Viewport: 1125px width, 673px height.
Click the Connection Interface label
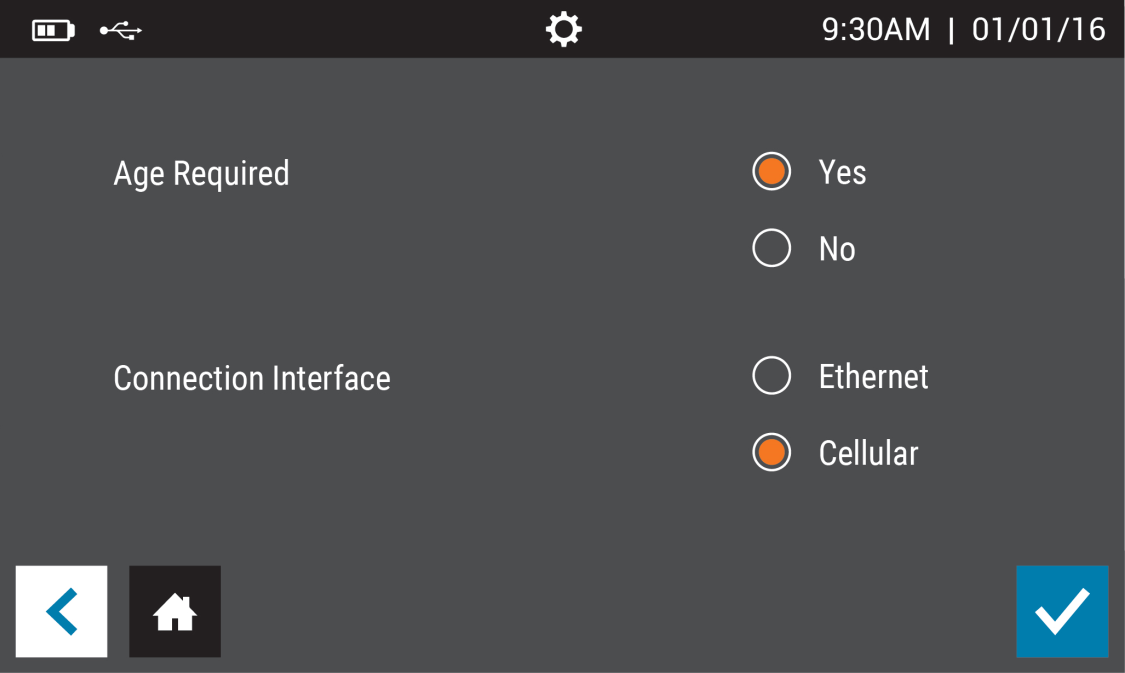tap(252, 379)
